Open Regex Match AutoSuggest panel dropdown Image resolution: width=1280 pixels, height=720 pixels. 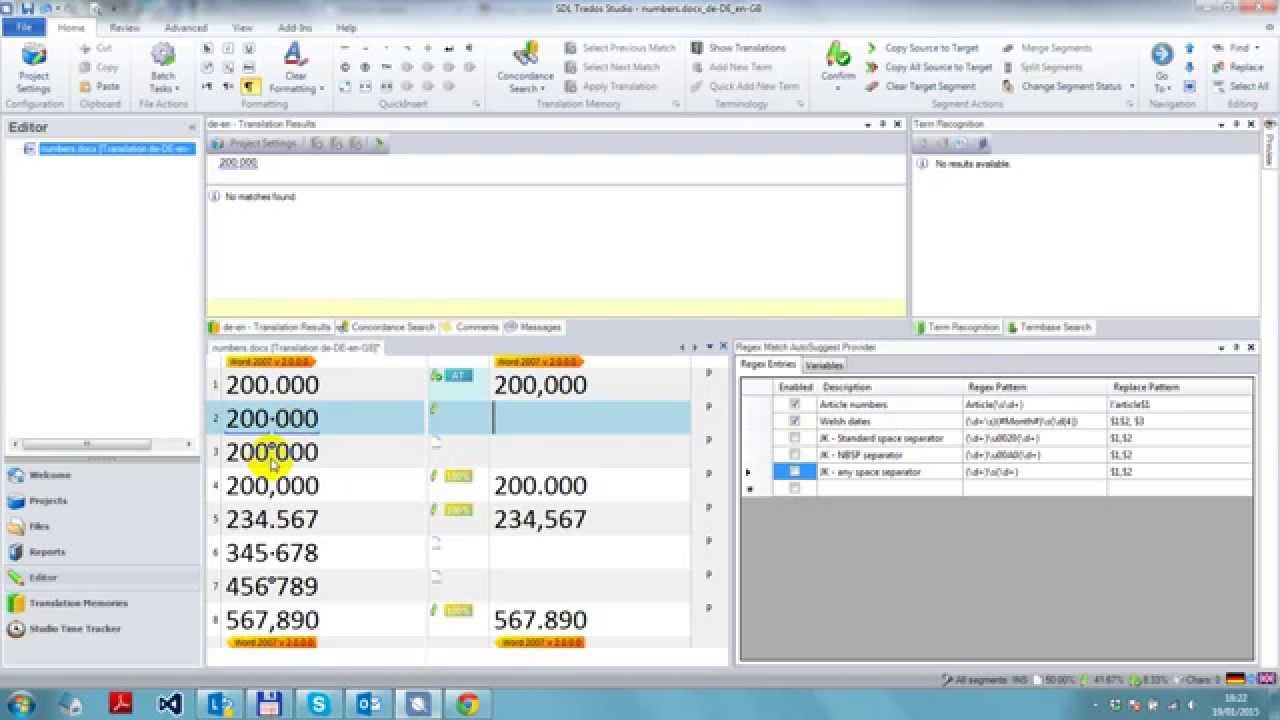[1222, 347]
